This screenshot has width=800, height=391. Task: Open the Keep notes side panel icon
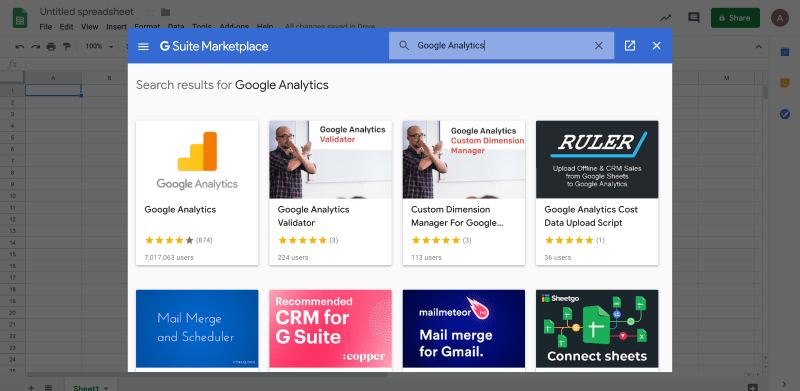785,83
